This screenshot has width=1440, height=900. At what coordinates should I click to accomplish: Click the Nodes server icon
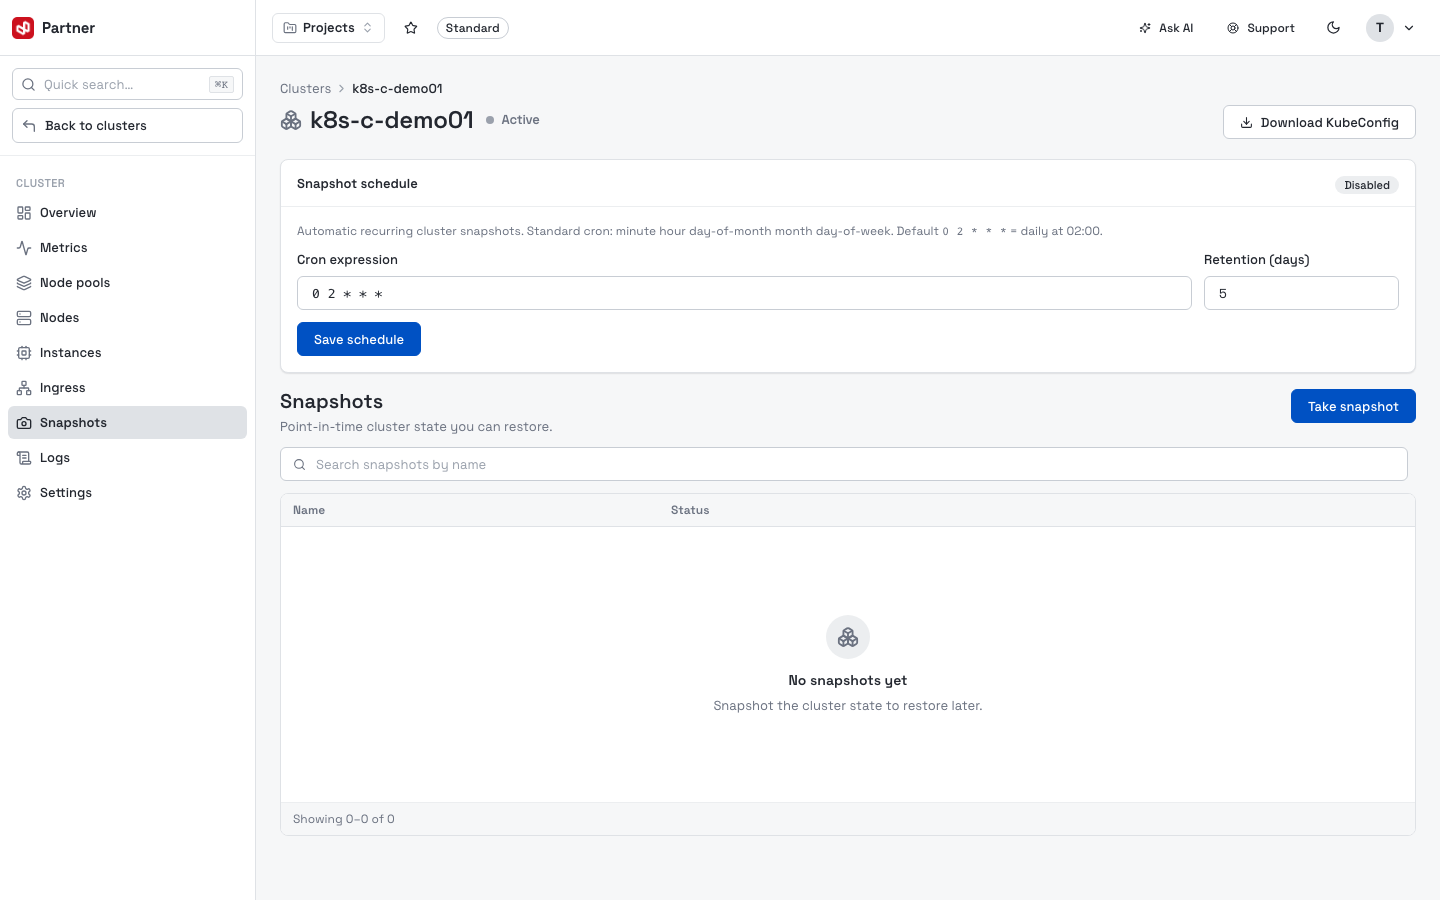[x=24, y=318]
